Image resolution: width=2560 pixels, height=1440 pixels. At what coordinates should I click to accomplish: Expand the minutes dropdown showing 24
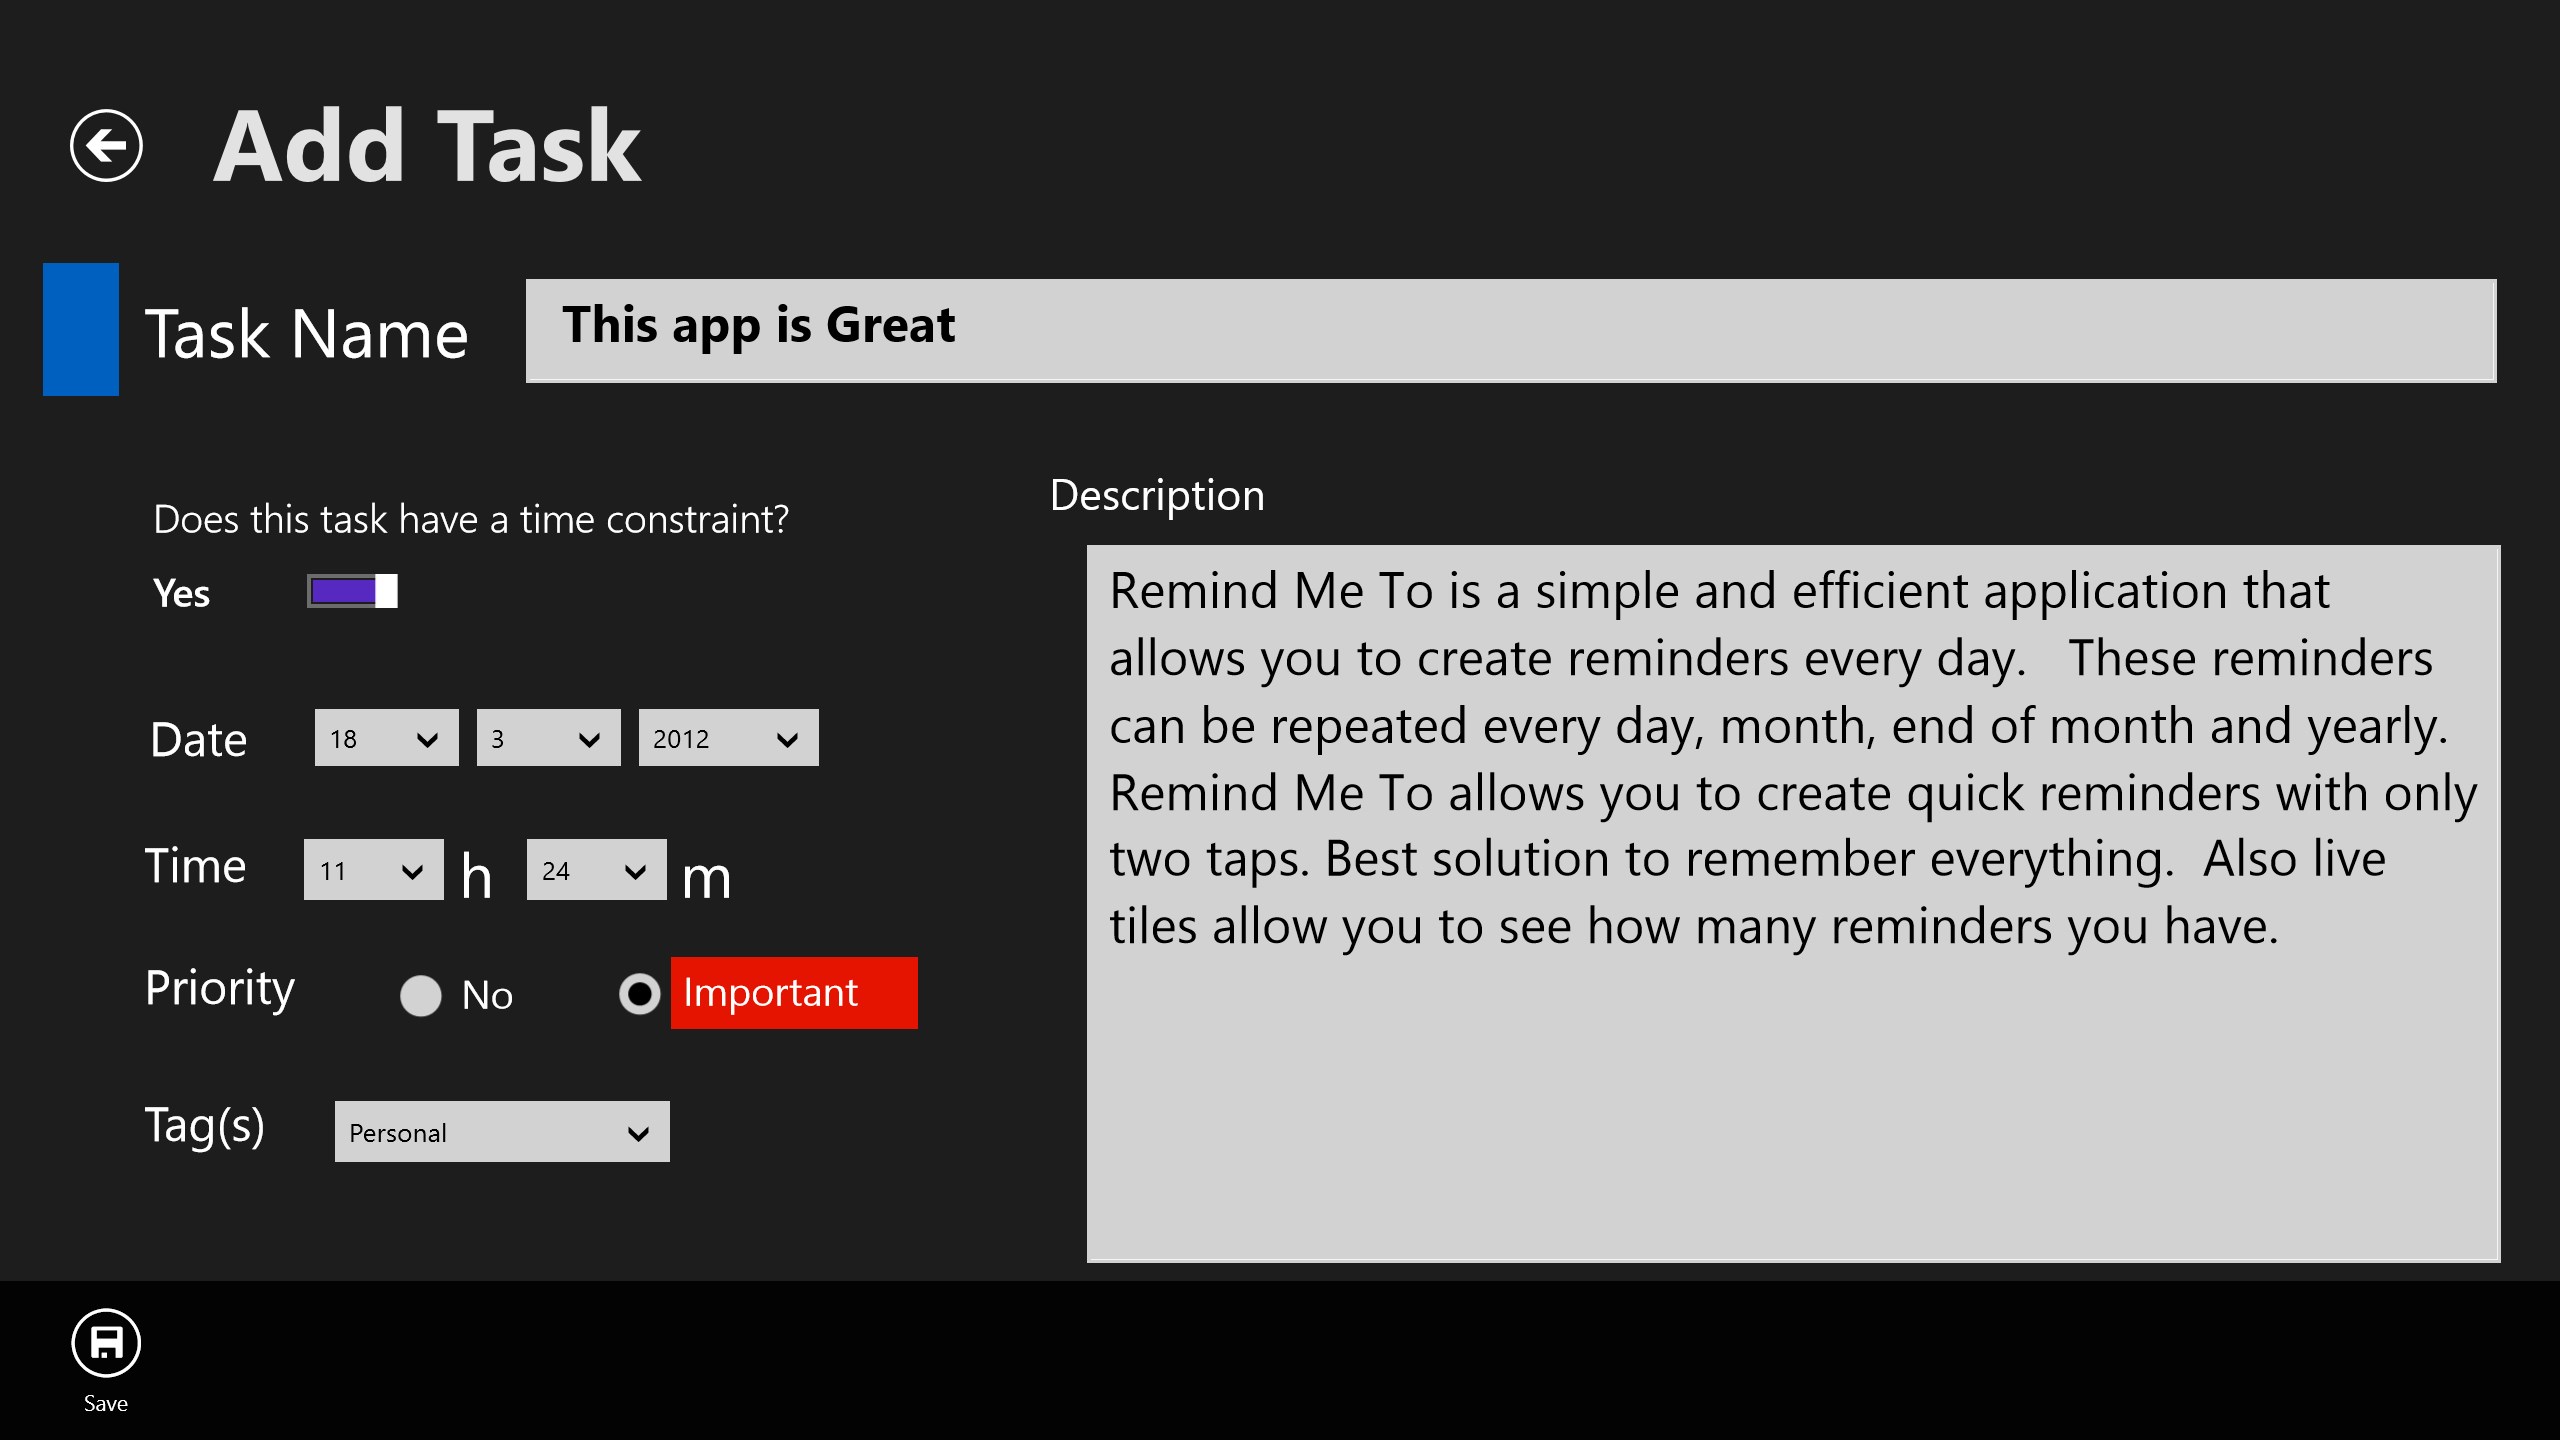point(596,870)
